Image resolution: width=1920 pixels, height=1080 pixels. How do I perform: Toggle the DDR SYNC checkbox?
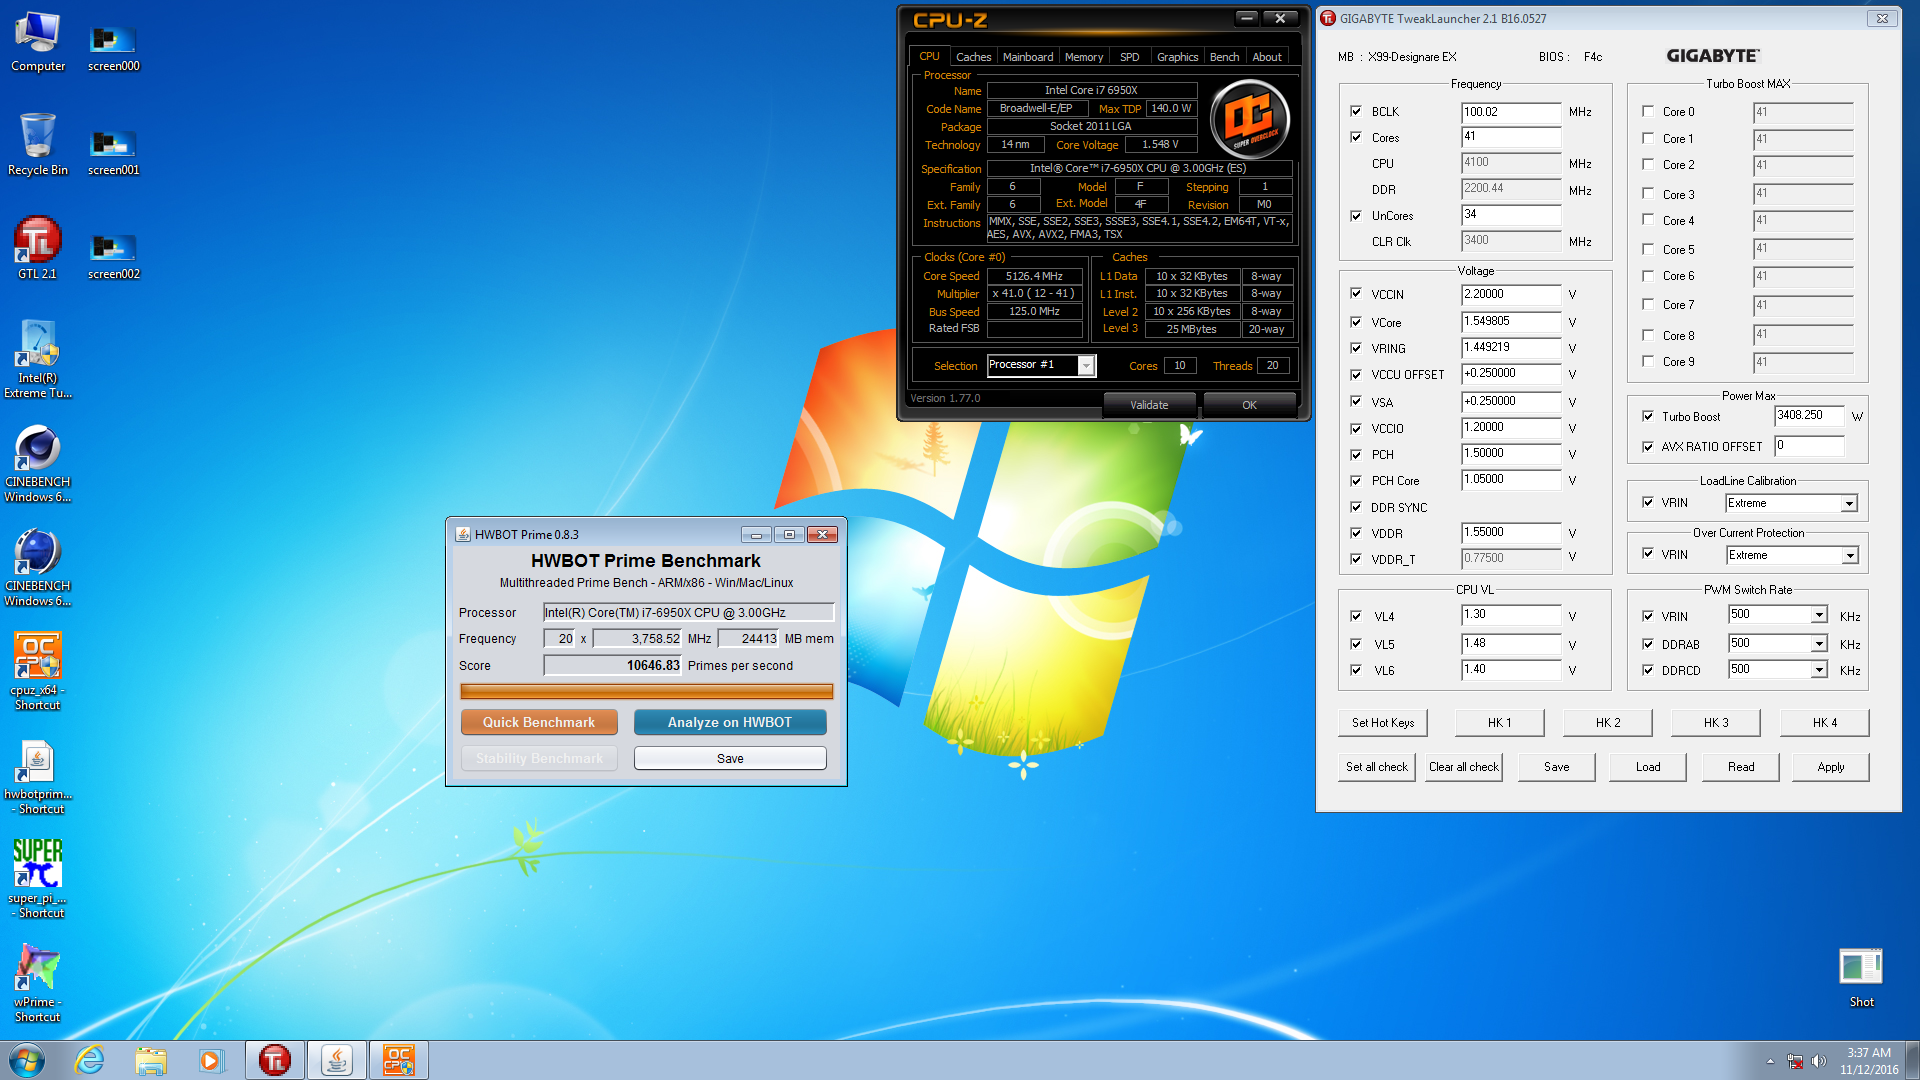1356,507
